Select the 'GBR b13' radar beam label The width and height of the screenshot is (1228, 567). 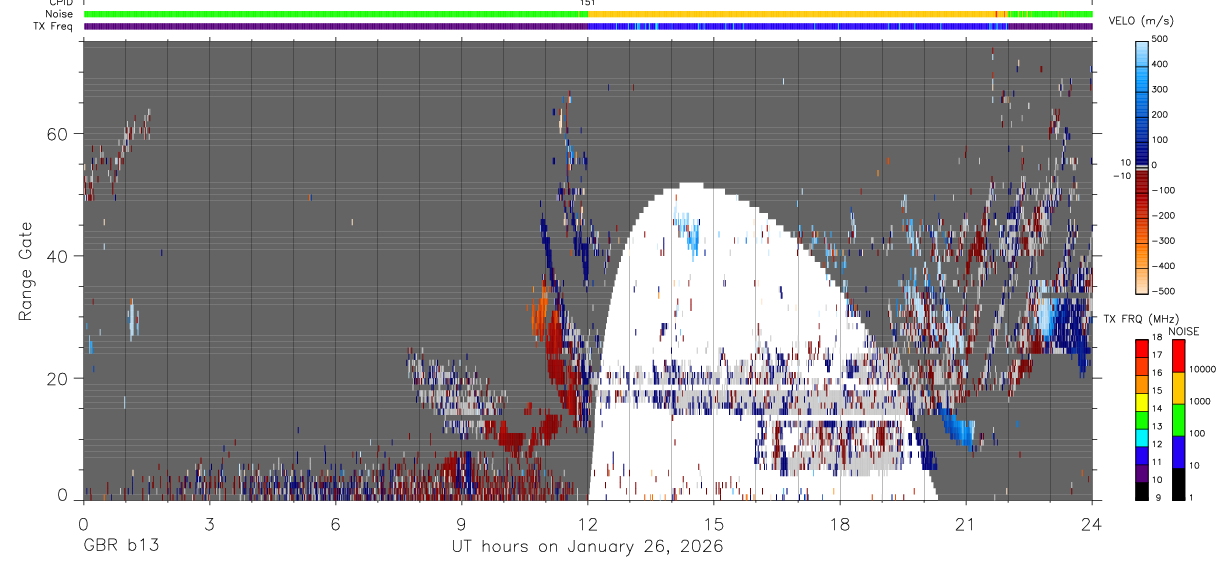click(x=120, y=547)
